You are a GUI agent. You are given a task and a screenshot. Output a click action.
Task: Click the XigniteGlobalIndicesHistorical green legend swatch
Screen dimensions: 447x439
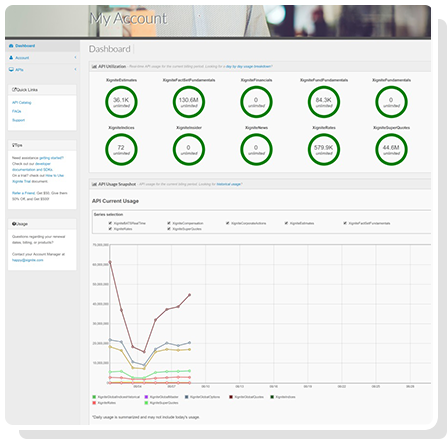pos(94,397)
